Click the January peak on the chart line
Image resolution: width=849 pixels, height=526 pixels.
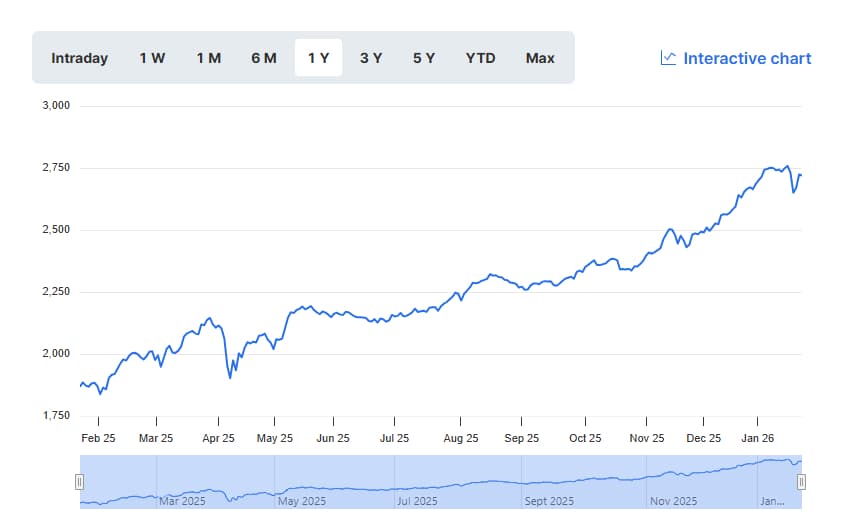[787, 166]
